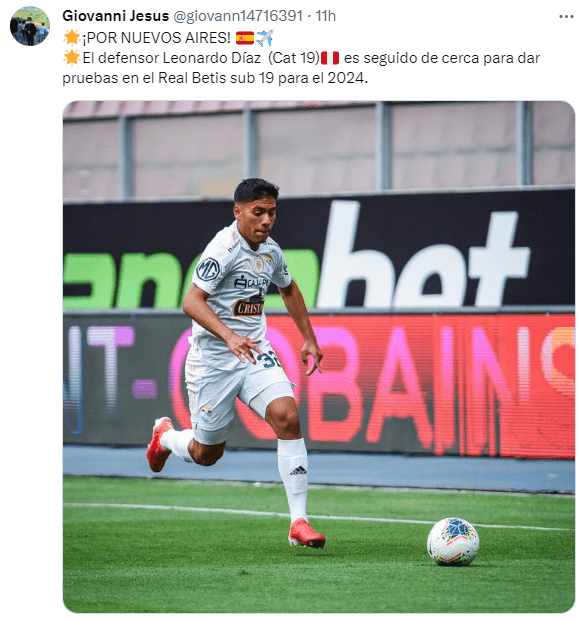This screenshot has height=621, width=583.
Task: Click the sun emoji before El defensor
Action: pos(72,58)
